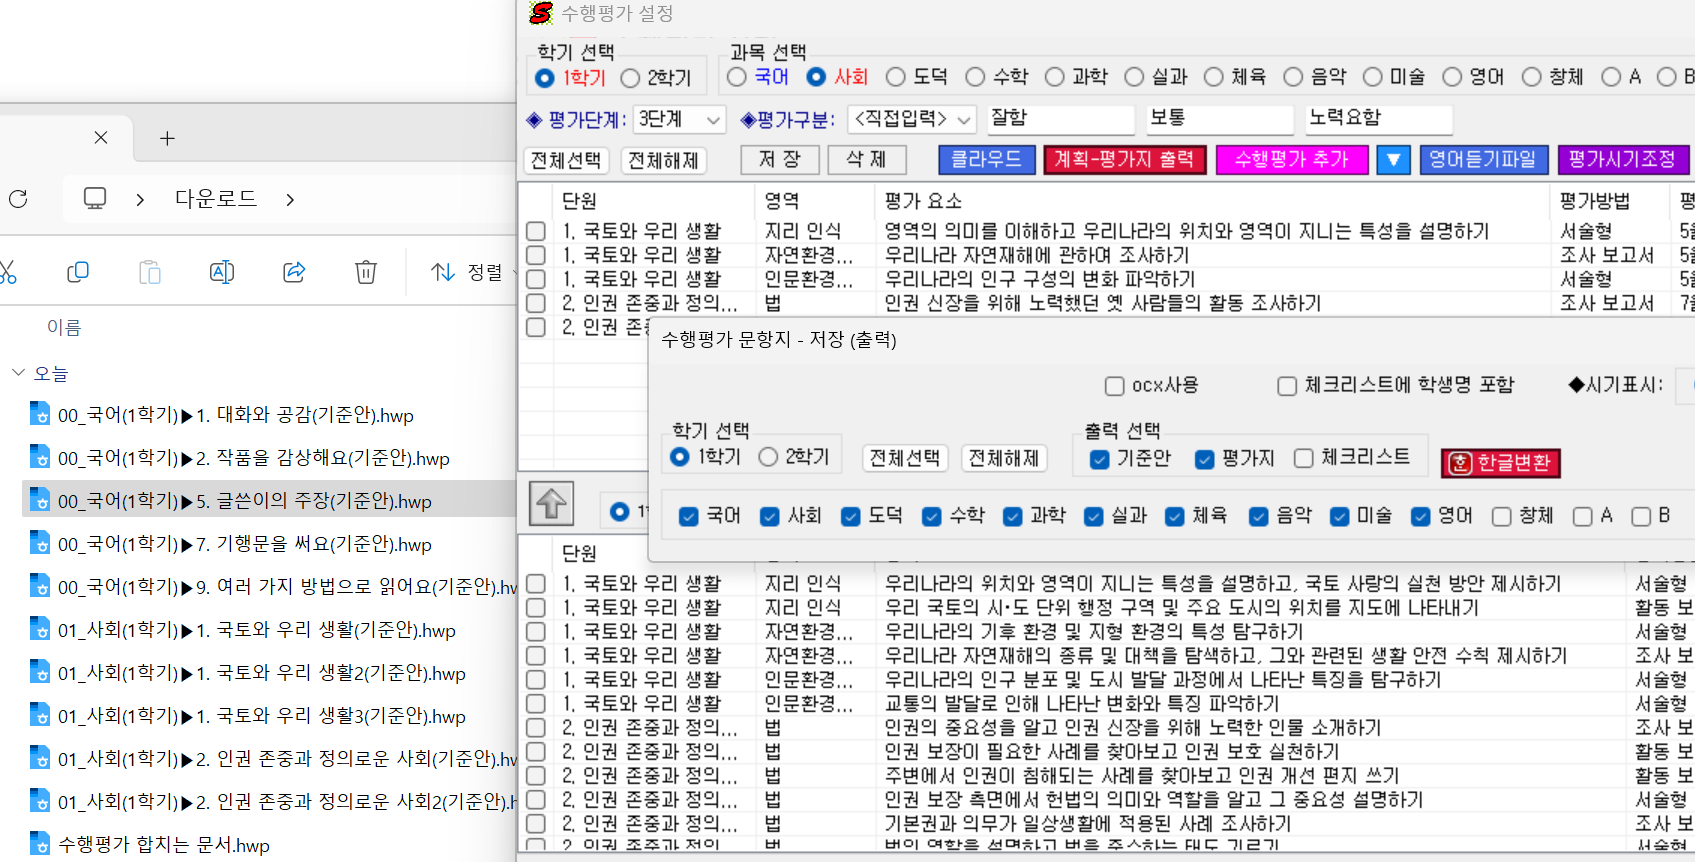This screenshot has height=862, width=1695.
Task: Click the 한글변환 button
Action: [1500, 462]
